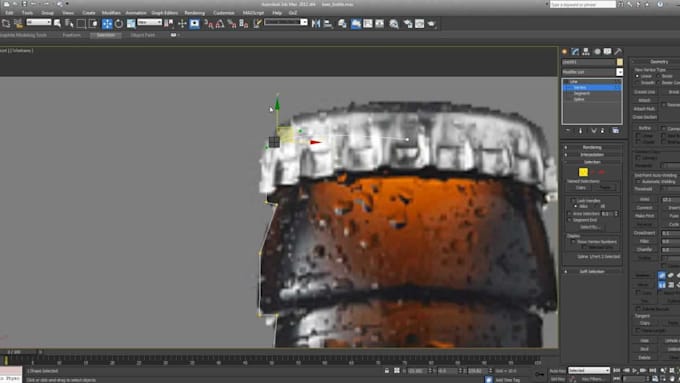The height and width of the screenshot is (383, 680).
Task: Select the Smooth vertex type radio
Action: click(x=638, y=83)
